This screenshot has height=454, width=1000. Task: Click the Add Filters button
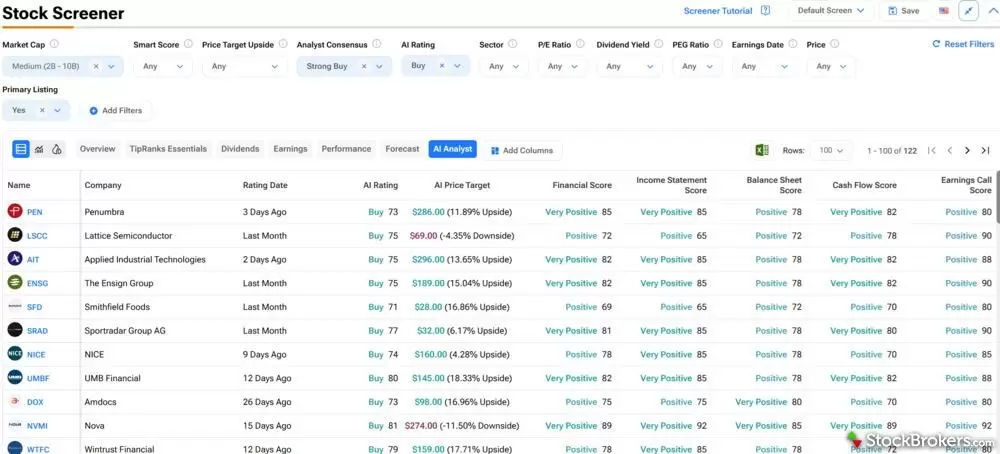[x=115, y=110]
